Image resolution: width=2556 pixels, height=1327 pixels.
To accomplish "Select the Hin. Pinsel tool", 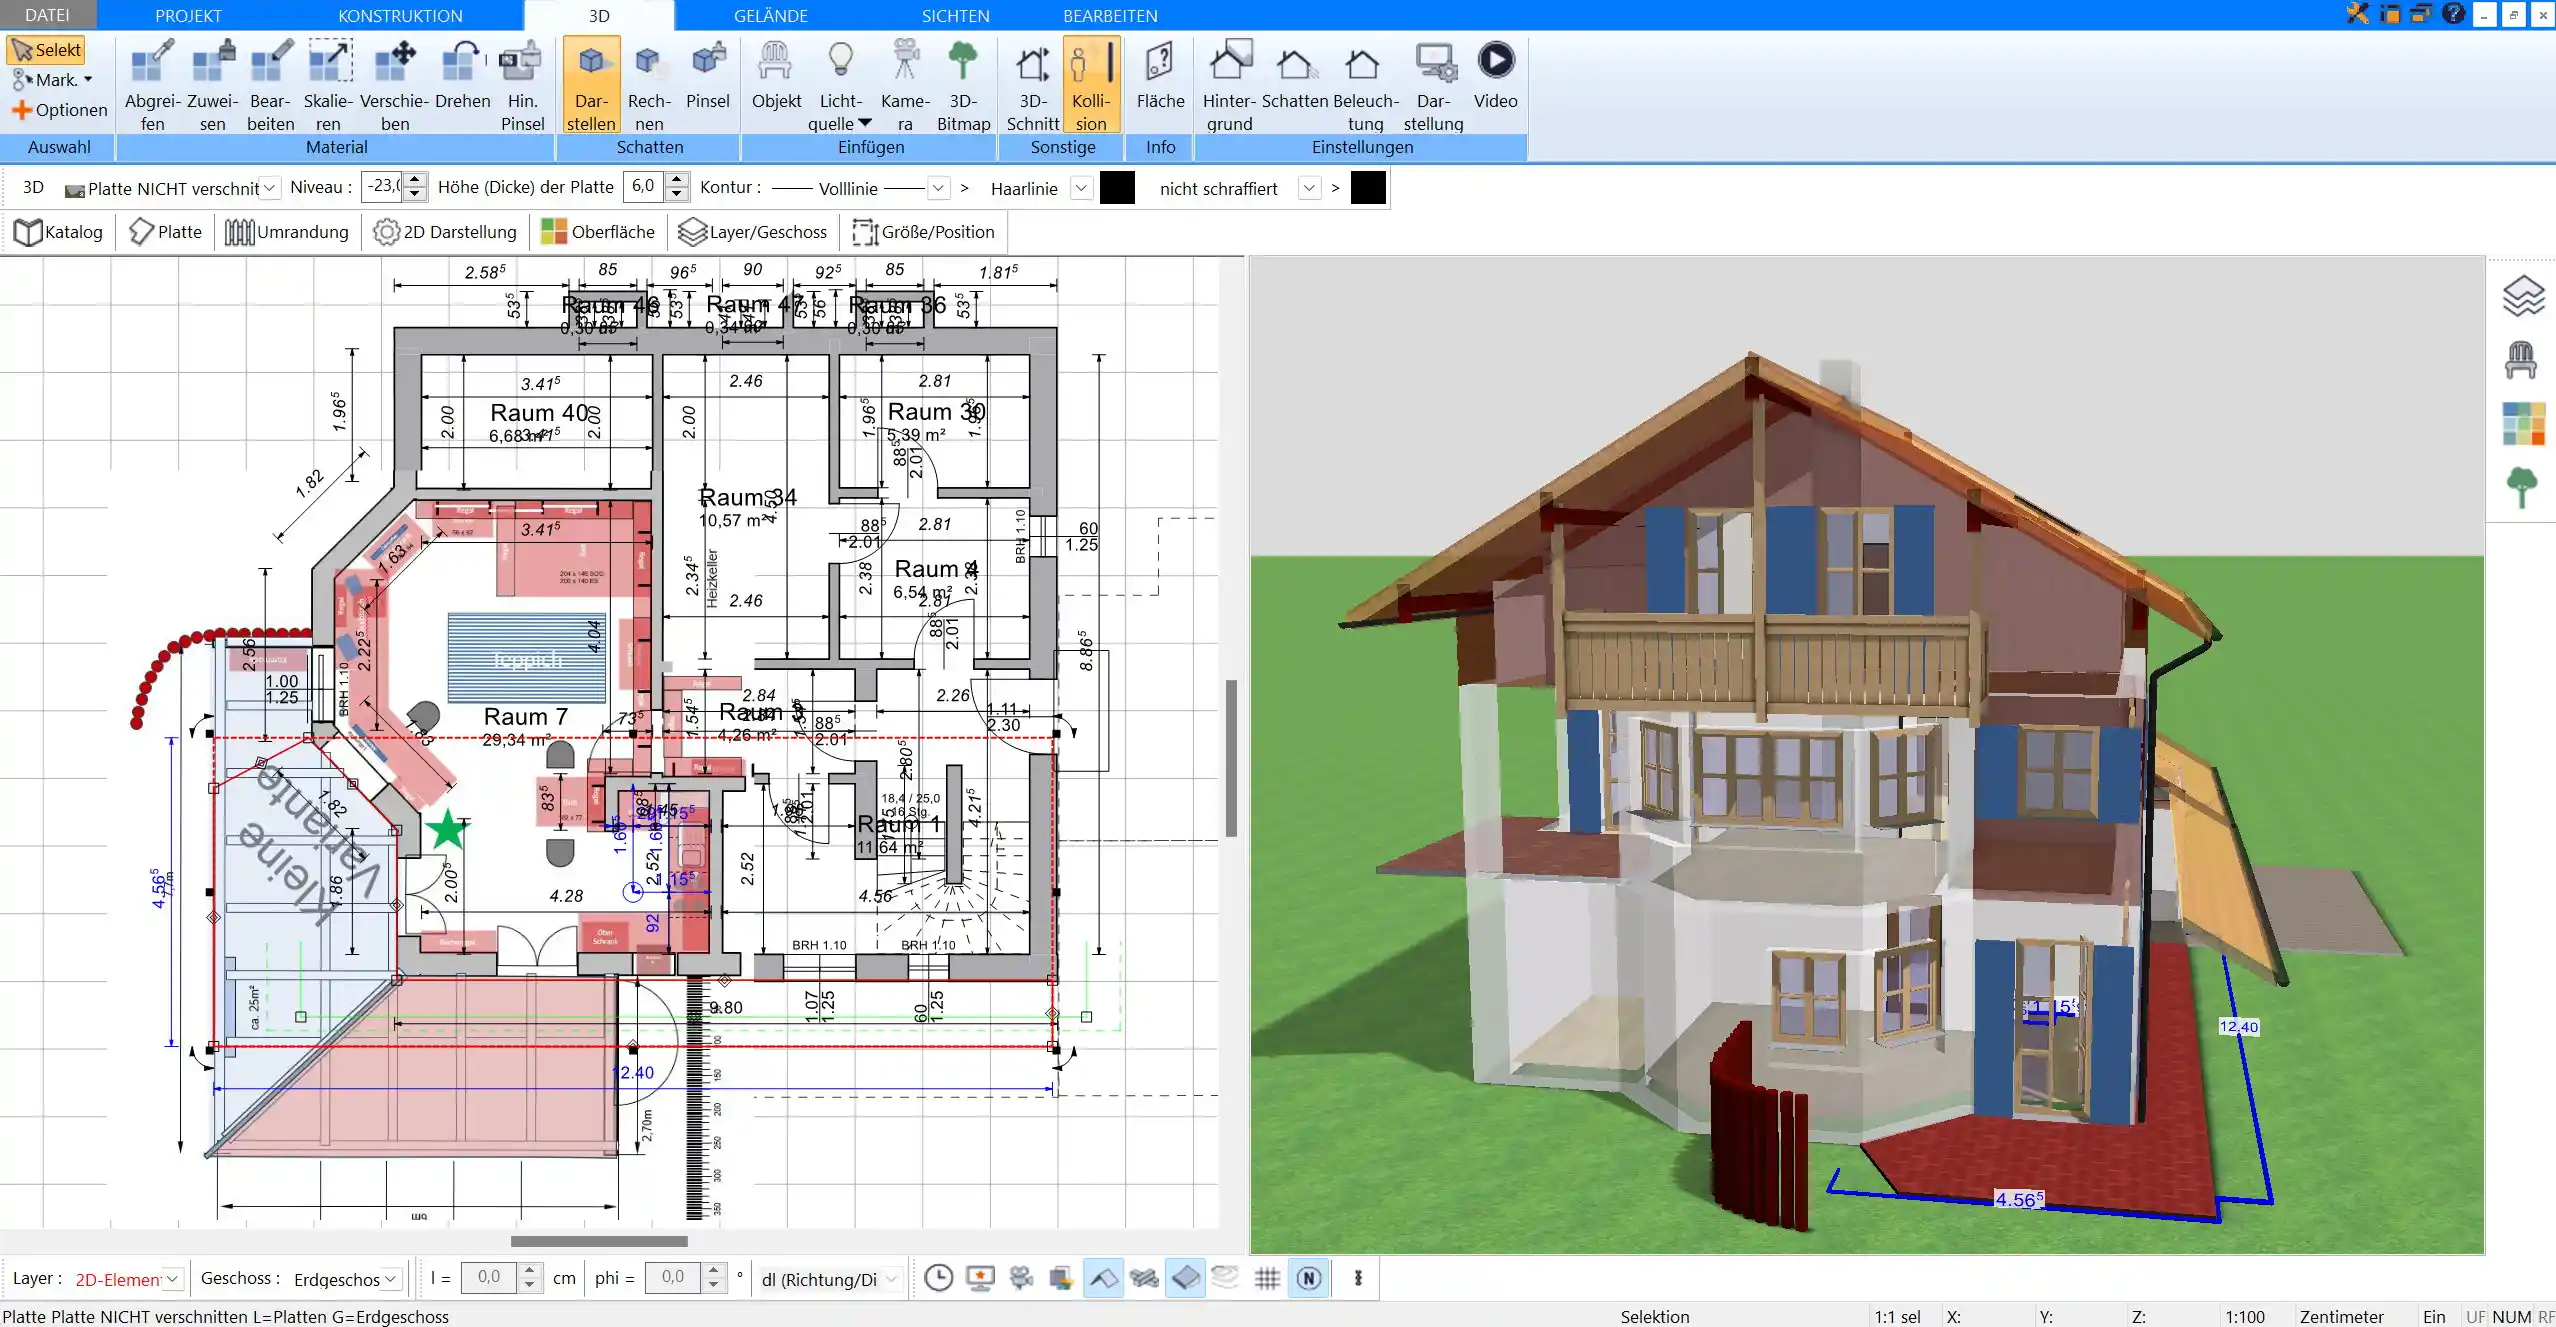I will [x=522, y=86].
